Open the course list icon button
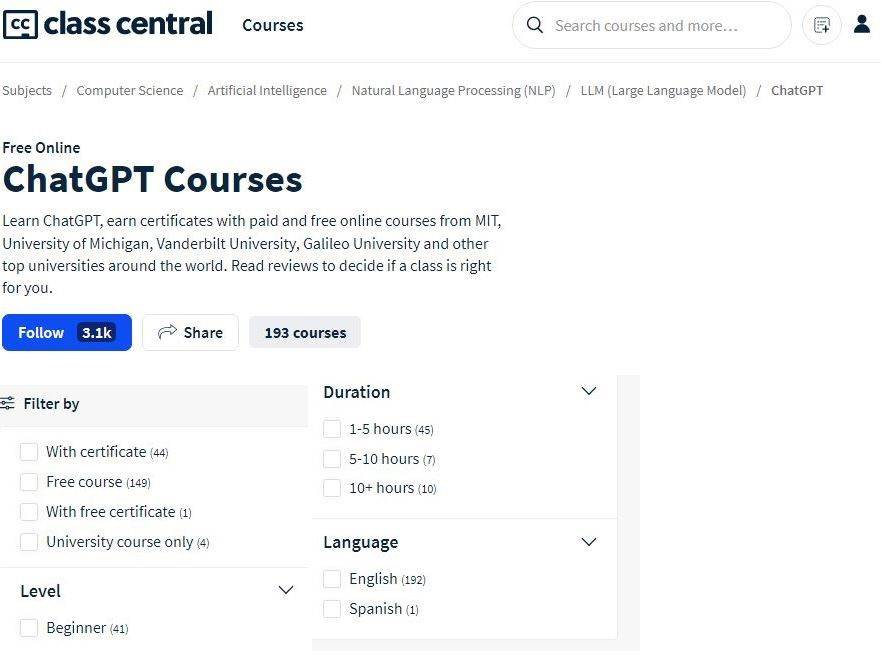Image resolution: width=882 pixels, height=657 pixels. click(x=822, y=25)
